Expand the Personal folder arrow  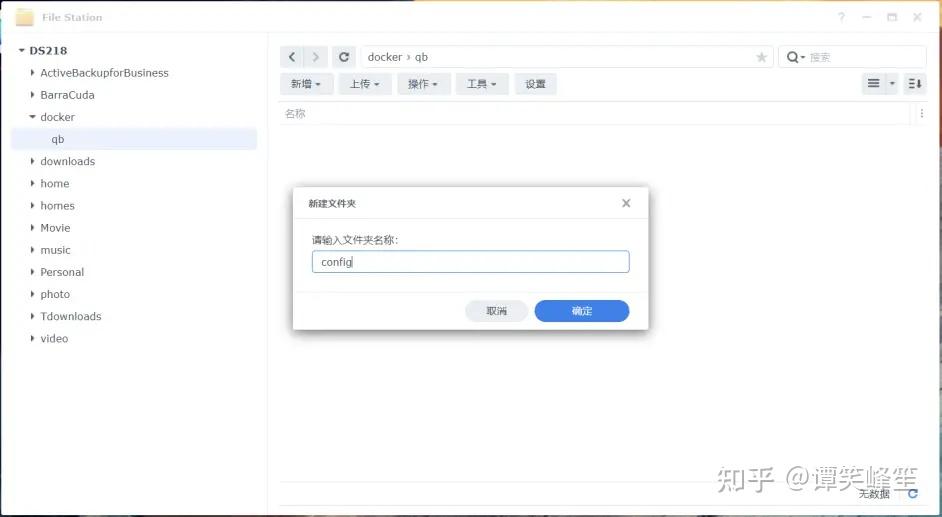(x=32, y=272)
